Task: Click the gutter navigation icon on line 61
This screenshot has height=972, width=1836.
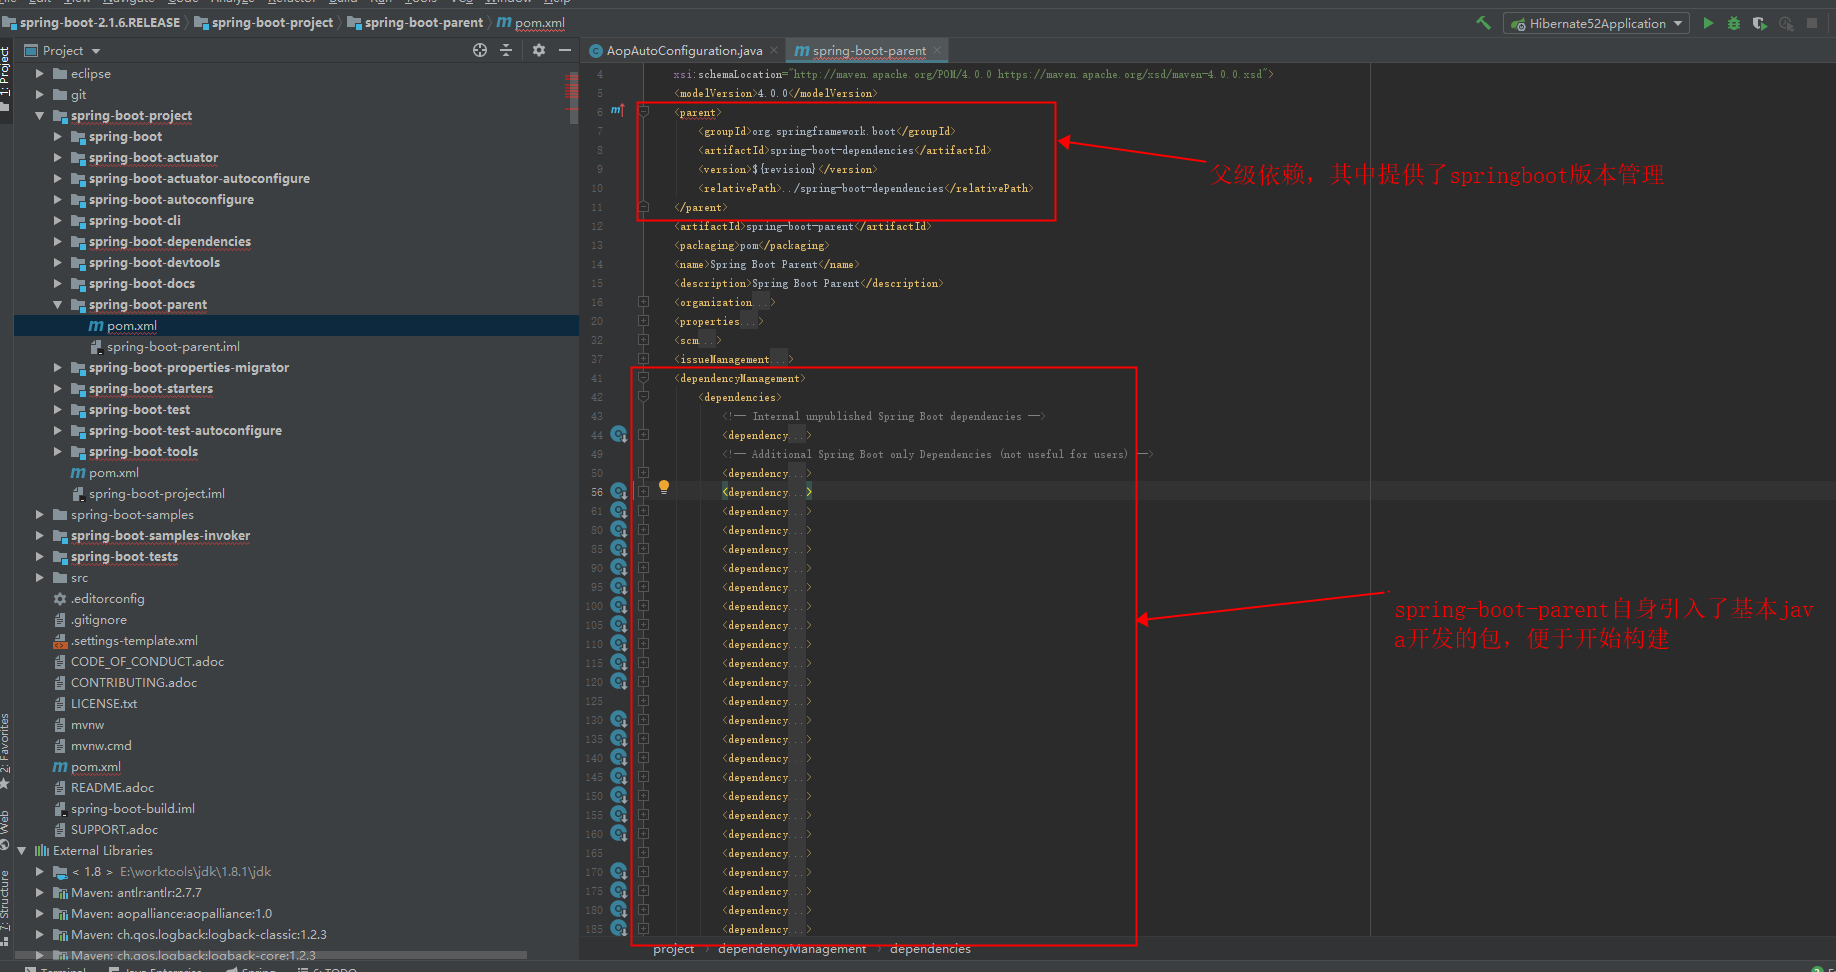Action: (x=619, y=511)
